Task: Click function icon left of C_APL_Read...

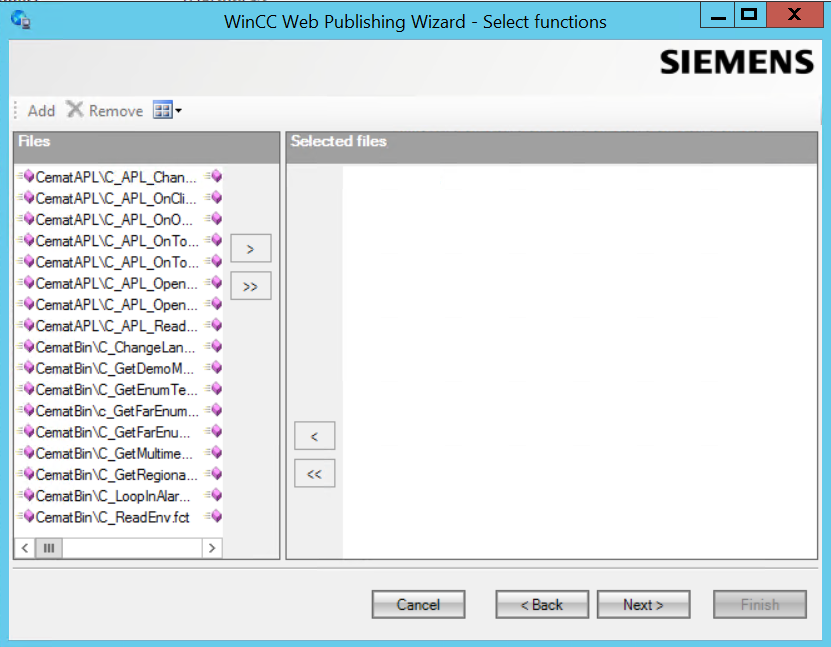Action: [x=26, y=325]
